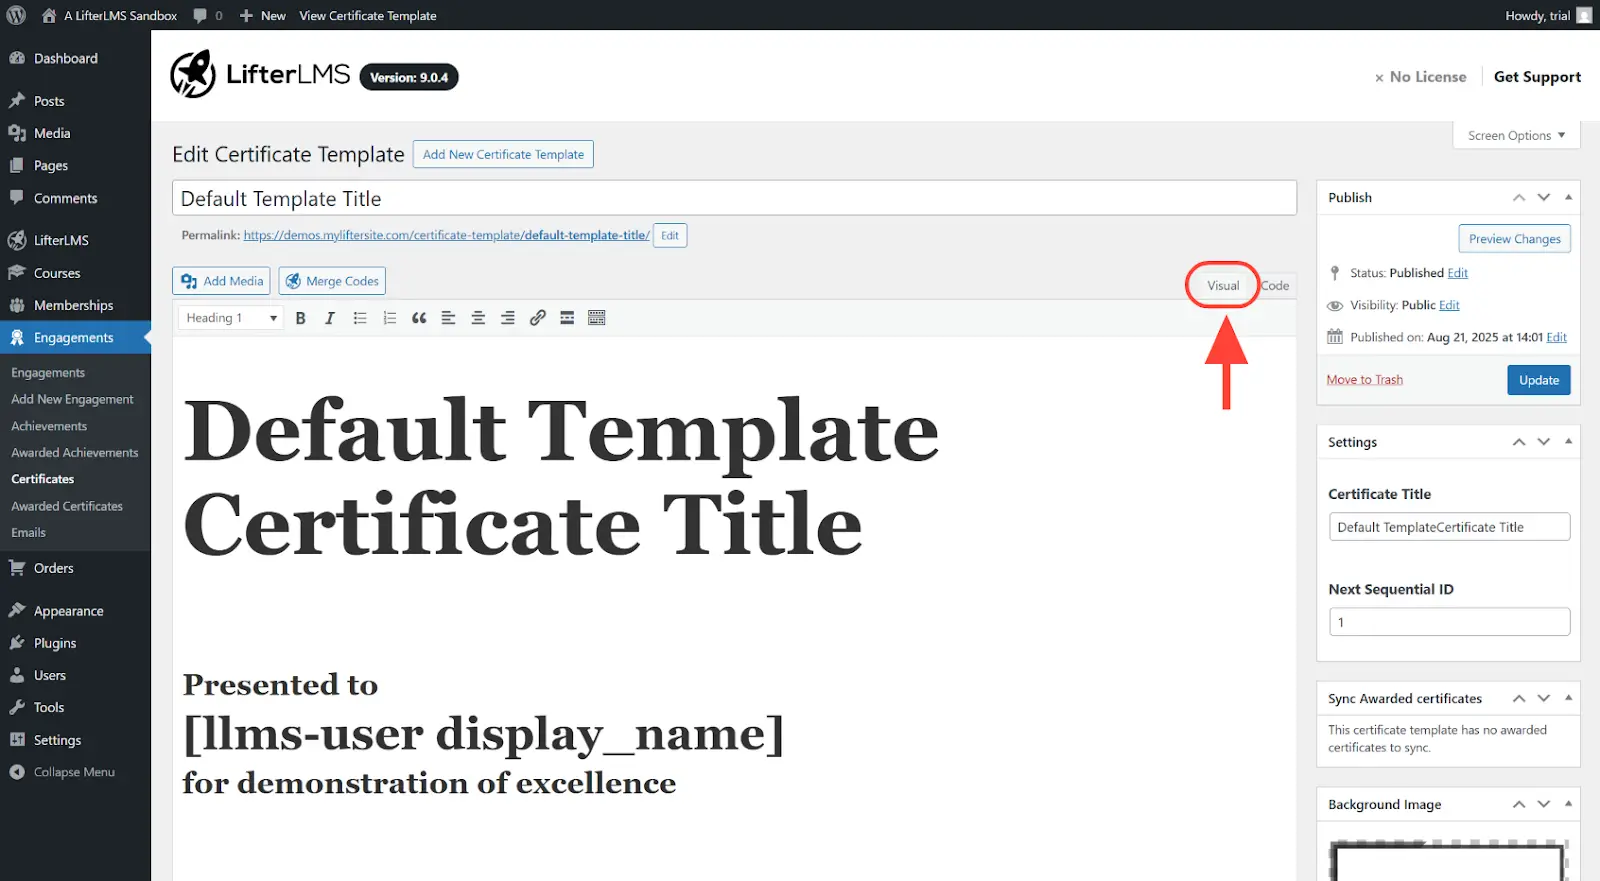1600x881 pixels.
Task: Click the Add Media button
Action: point(222,281)
